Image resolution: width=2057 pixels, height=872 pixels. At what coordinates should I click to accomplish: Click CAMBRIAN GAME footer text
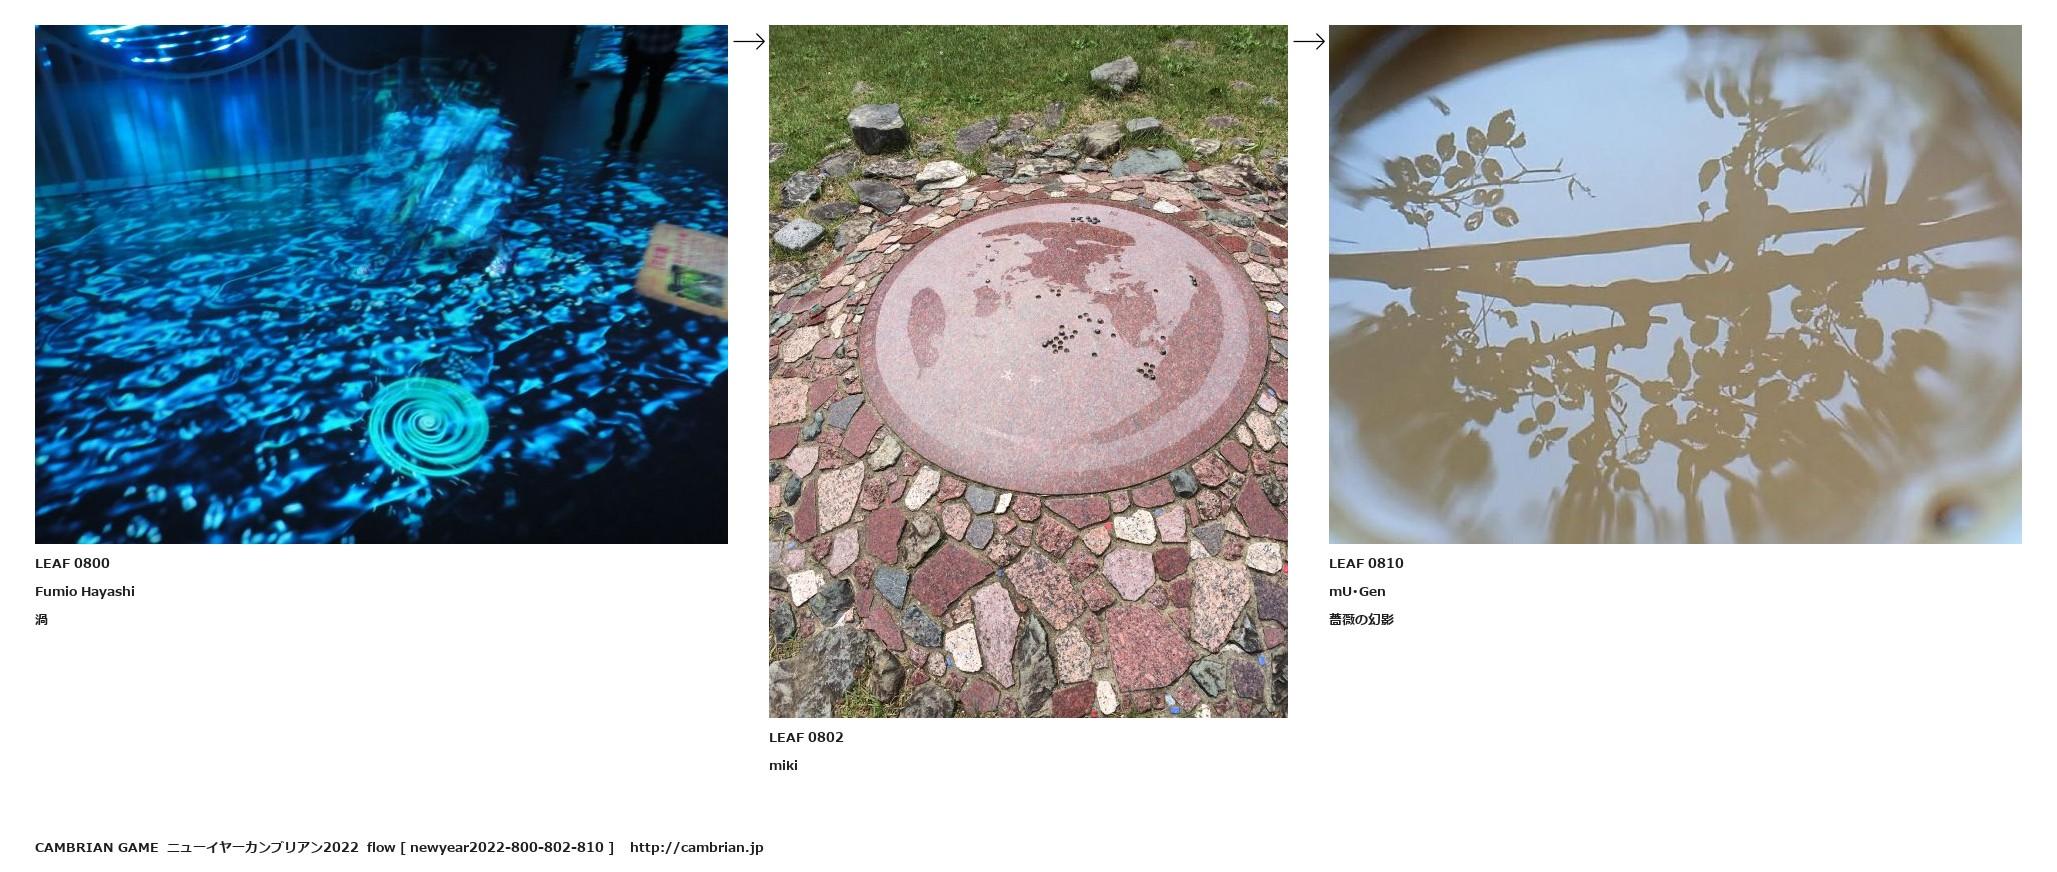pyautogui.click(x=96, y=847)
